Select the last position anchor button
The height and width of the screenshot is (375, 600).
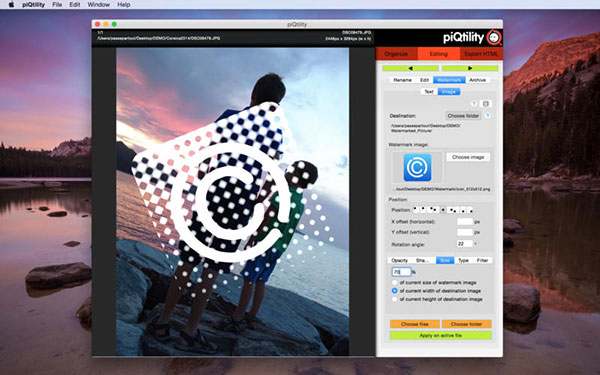tap(471, 210)
